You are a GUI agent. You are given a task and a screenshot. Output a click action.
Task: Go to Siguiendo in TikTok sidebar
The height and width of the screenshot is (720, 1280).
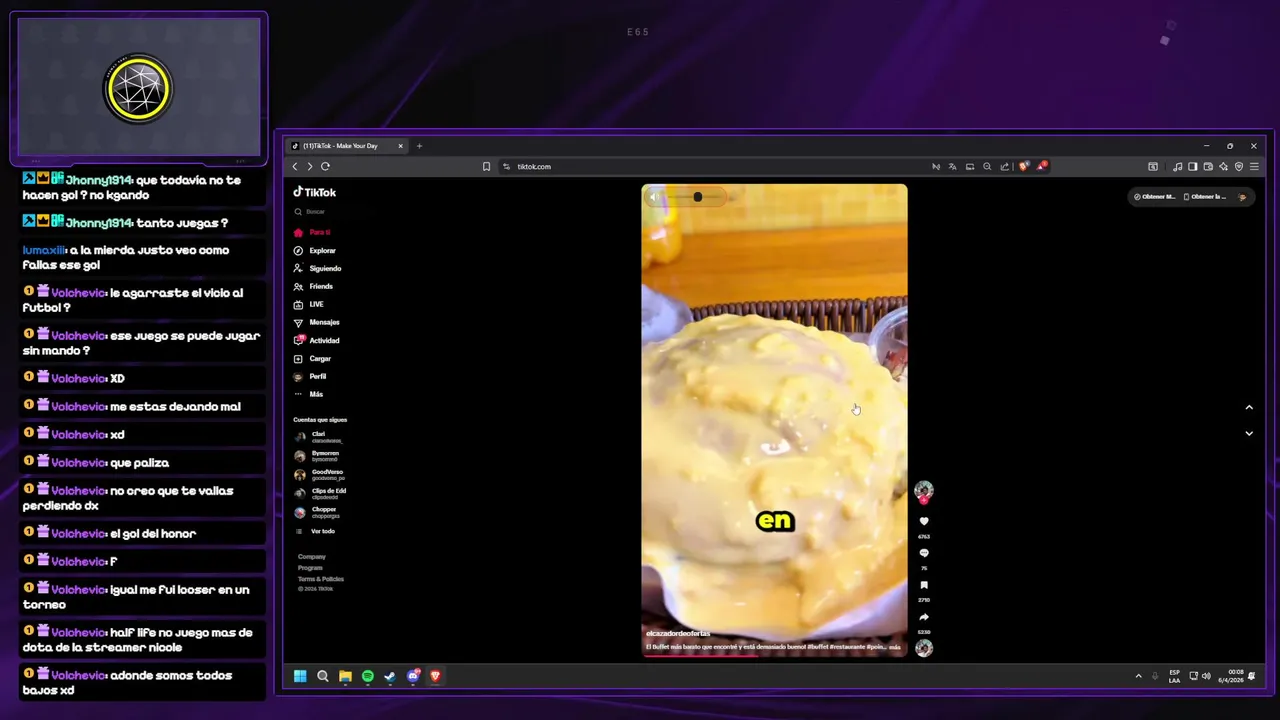click(x=317, y=268)
